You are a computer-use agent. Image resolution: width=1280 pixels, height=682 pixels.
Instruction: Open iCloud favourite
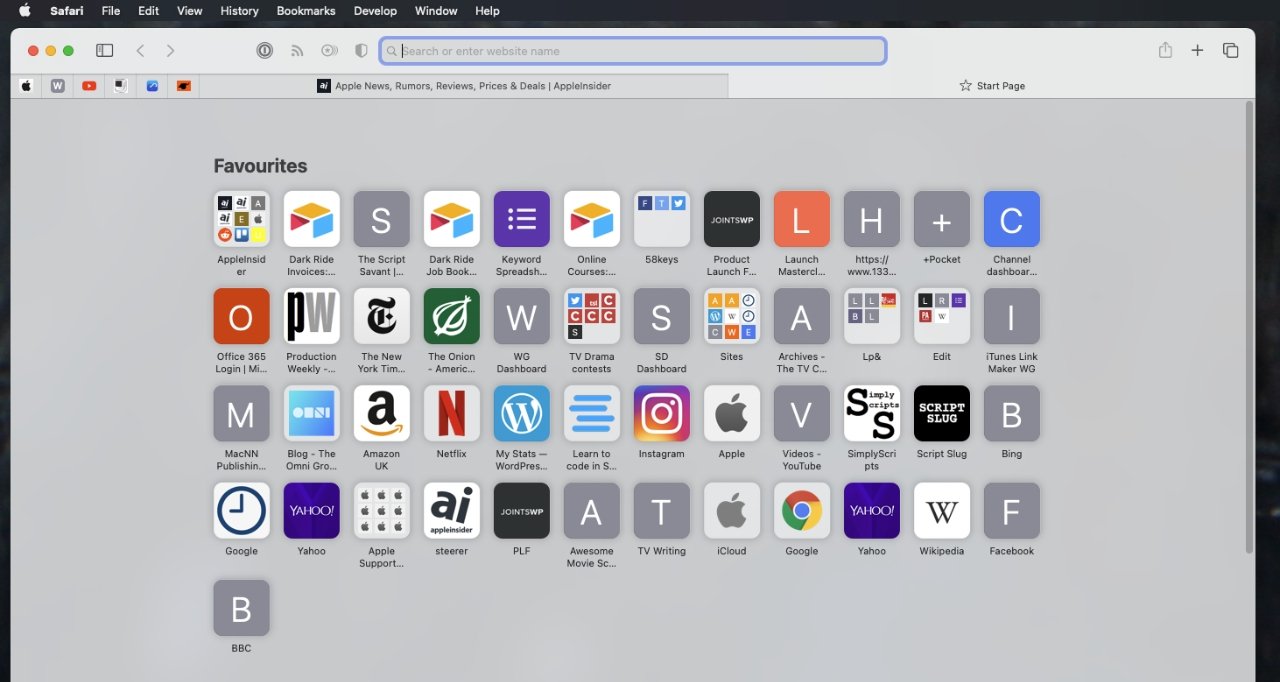click(x=731, y=510)
